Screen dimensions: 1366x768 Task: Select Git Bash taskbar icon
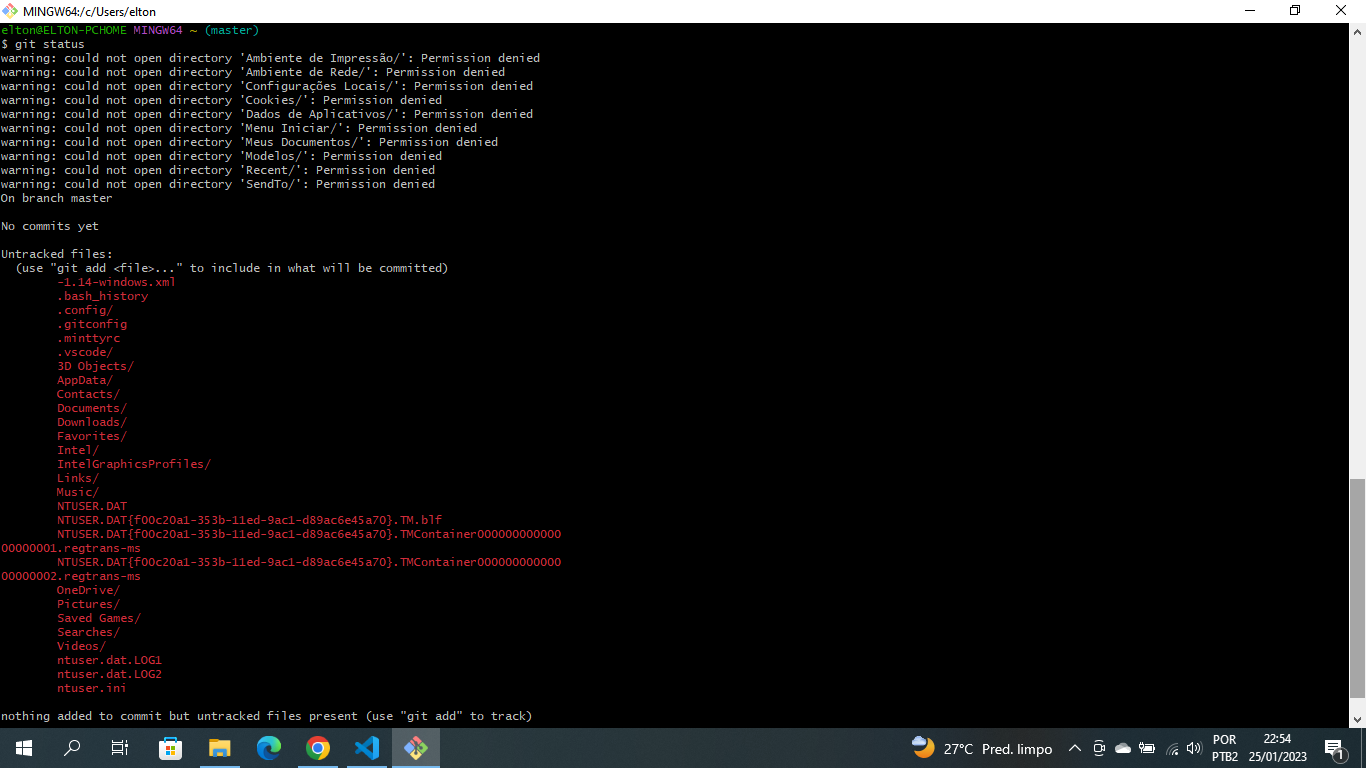click(x=416, y=748)
